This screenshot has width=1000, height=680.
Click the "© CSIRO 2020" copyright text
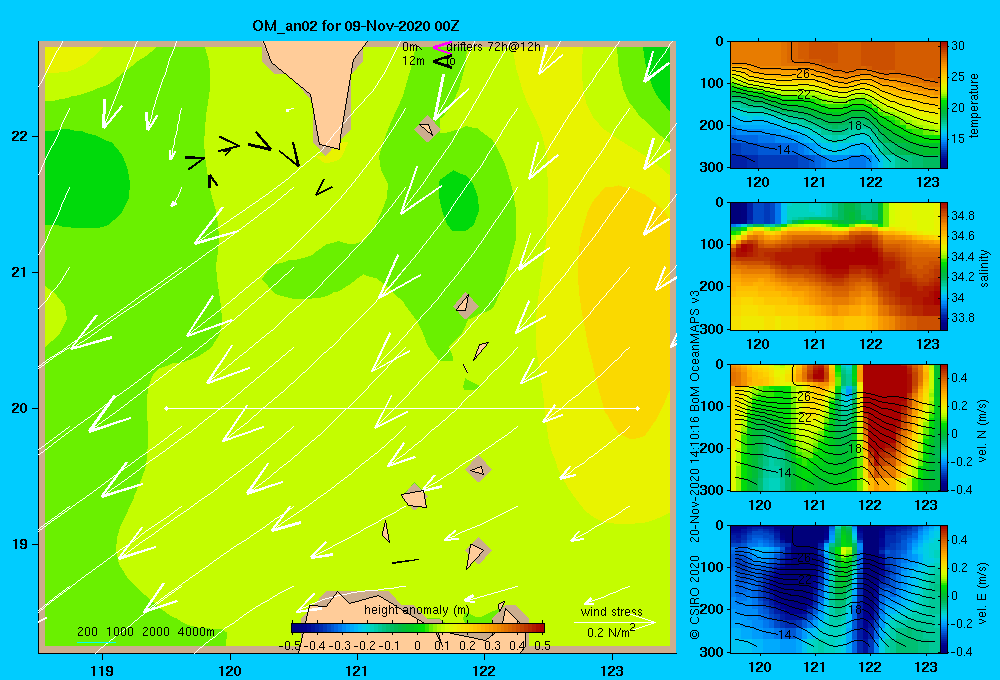(695, 598)
